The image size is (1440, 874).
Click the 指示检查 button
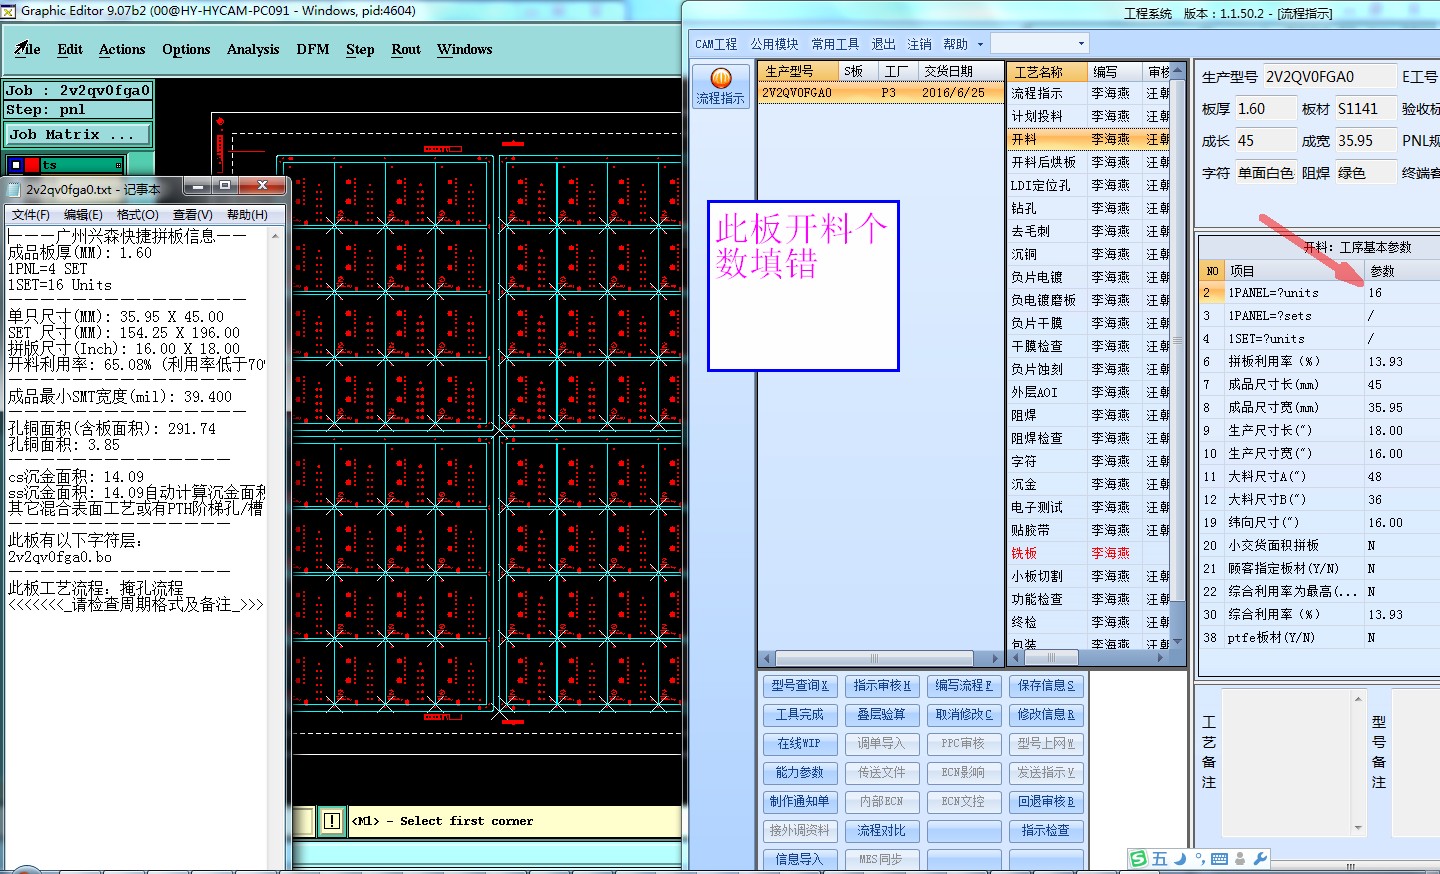tap(1046, 831)
